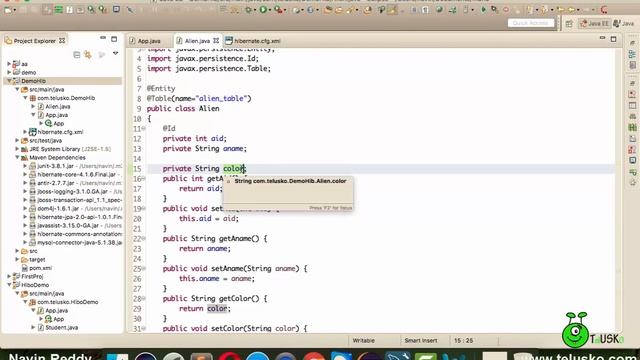The width and height of the screenshot is (640, 360).
Task: Open the Run configurations dropdown arrow
Action: (x=270, y=10)
